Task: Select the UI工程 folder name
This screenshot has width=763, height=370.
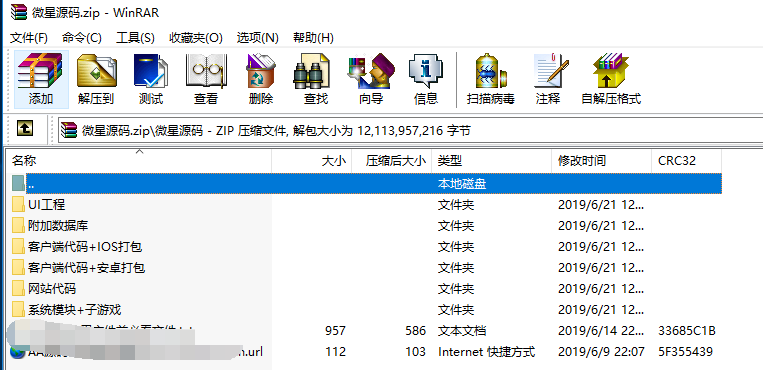Action: point(46,204)
